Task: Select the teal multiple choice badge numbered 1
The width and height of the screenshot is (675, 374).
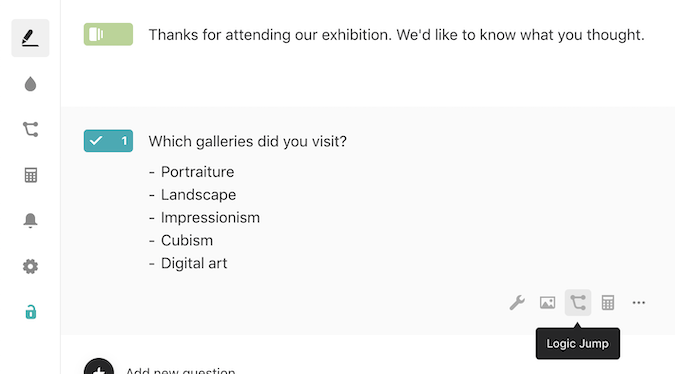Action: click(108, 141)
